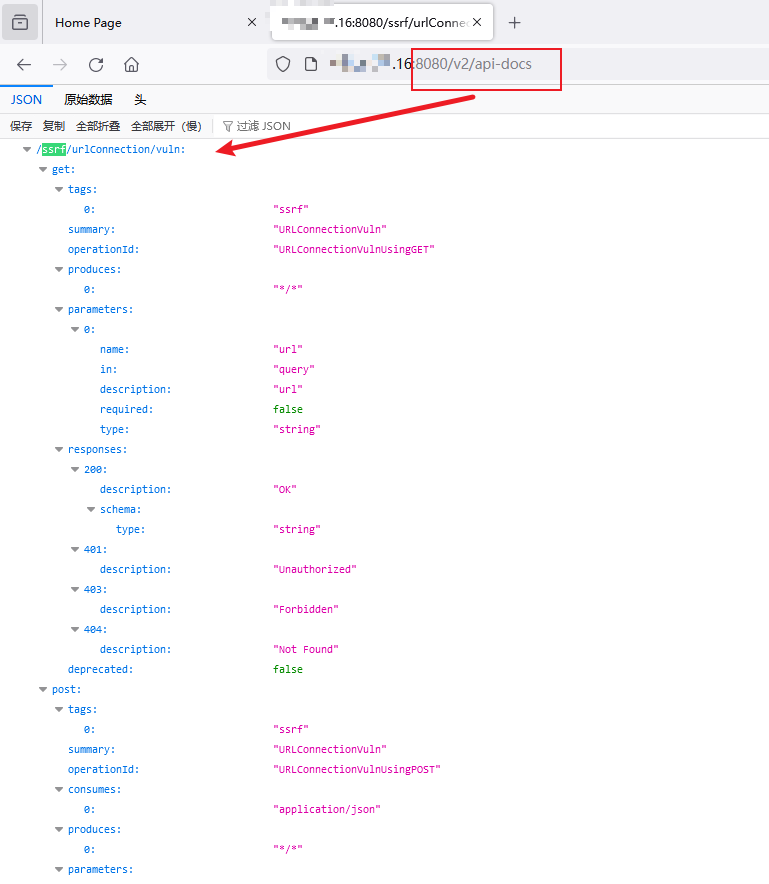This screenshot has height=884, width=769.
Task: Select the "Unauthorized" description value
Action: (315, 569)
